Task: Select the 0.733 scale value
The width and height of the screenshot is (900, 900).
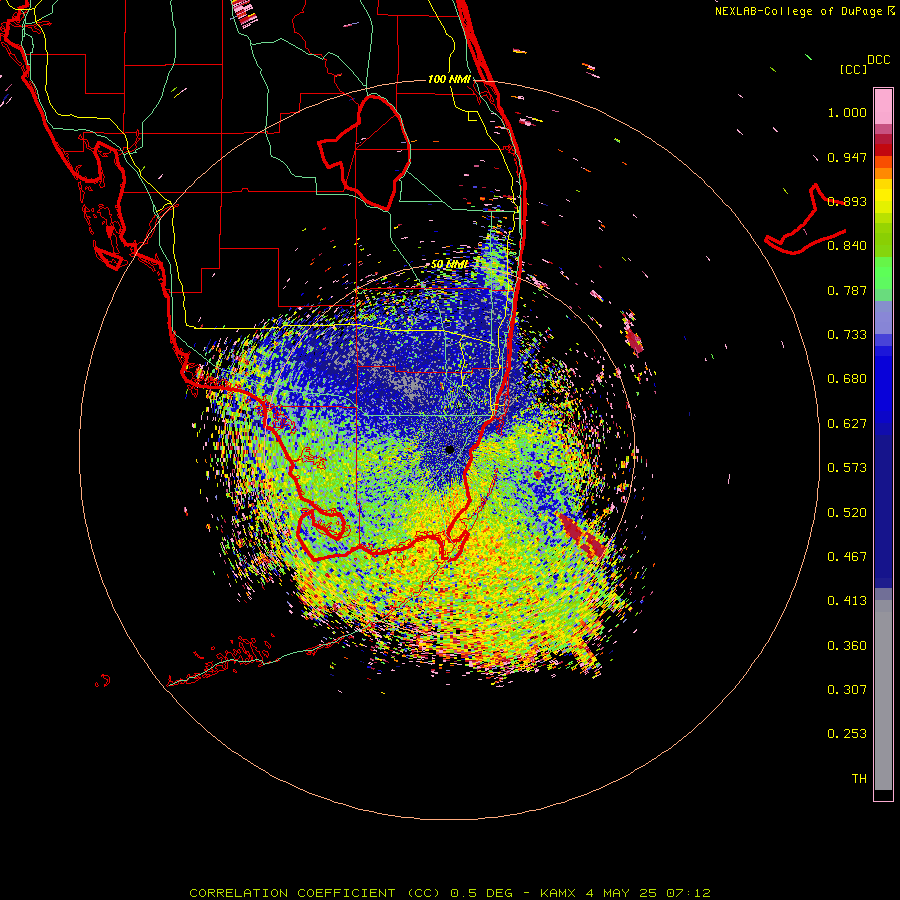Action: tap(847, 335)
